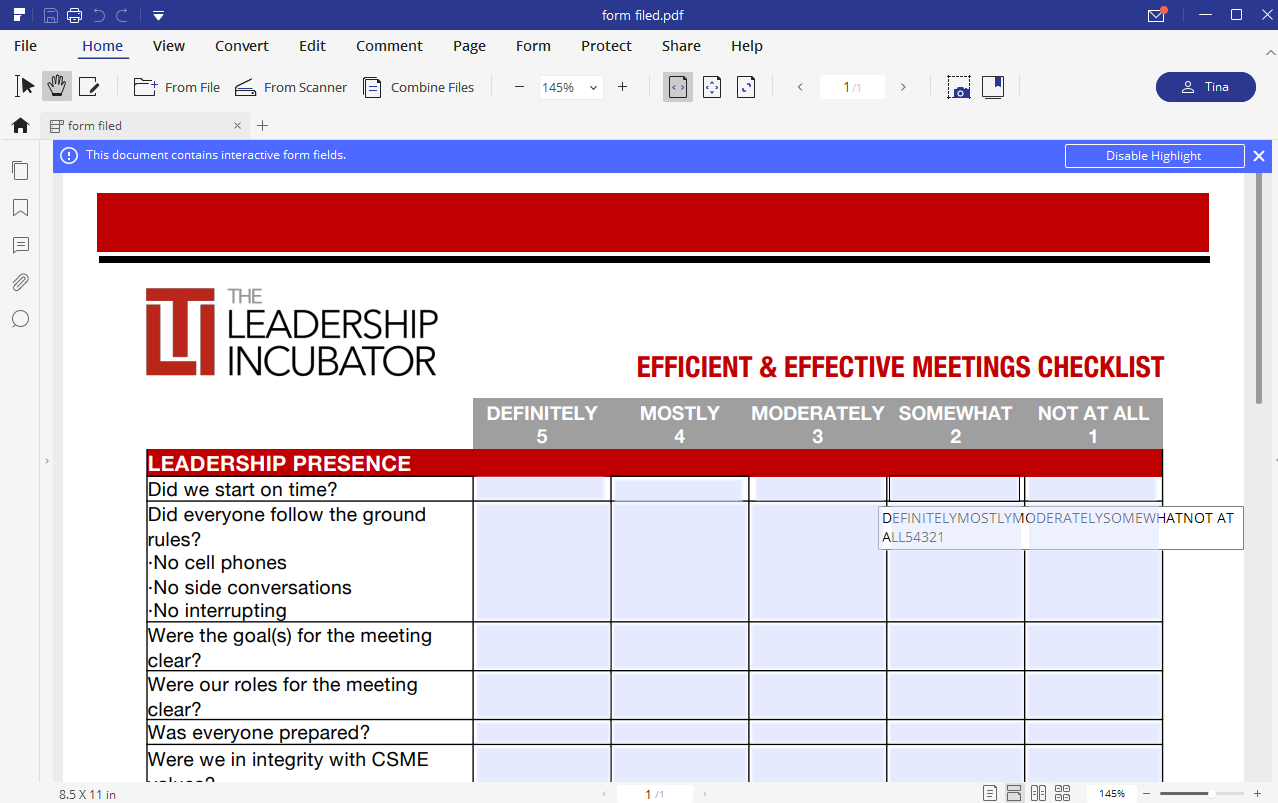Open the Bookmarks sidebar panel
Screen dimensions: 1278x803
tap(20, 207)
